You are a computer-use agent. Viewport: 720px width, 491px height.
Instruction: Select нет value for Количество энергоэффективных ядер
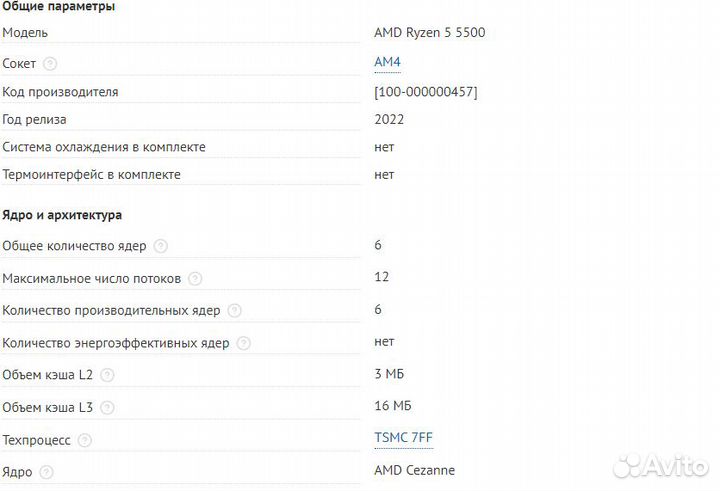(x=384, y=342)
